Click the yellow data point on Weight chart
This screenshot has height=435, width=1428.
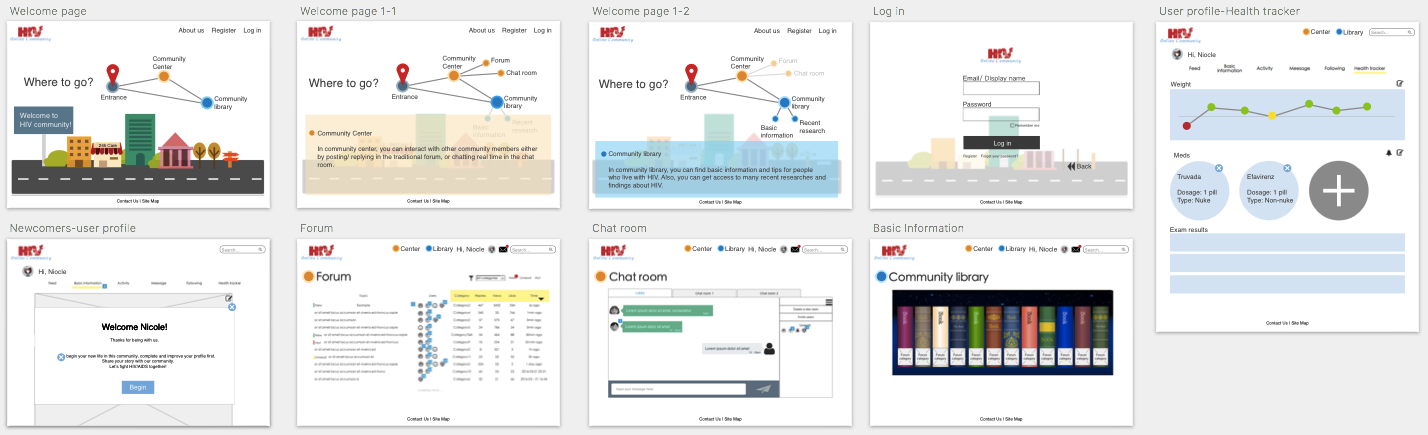point(1272,115)
